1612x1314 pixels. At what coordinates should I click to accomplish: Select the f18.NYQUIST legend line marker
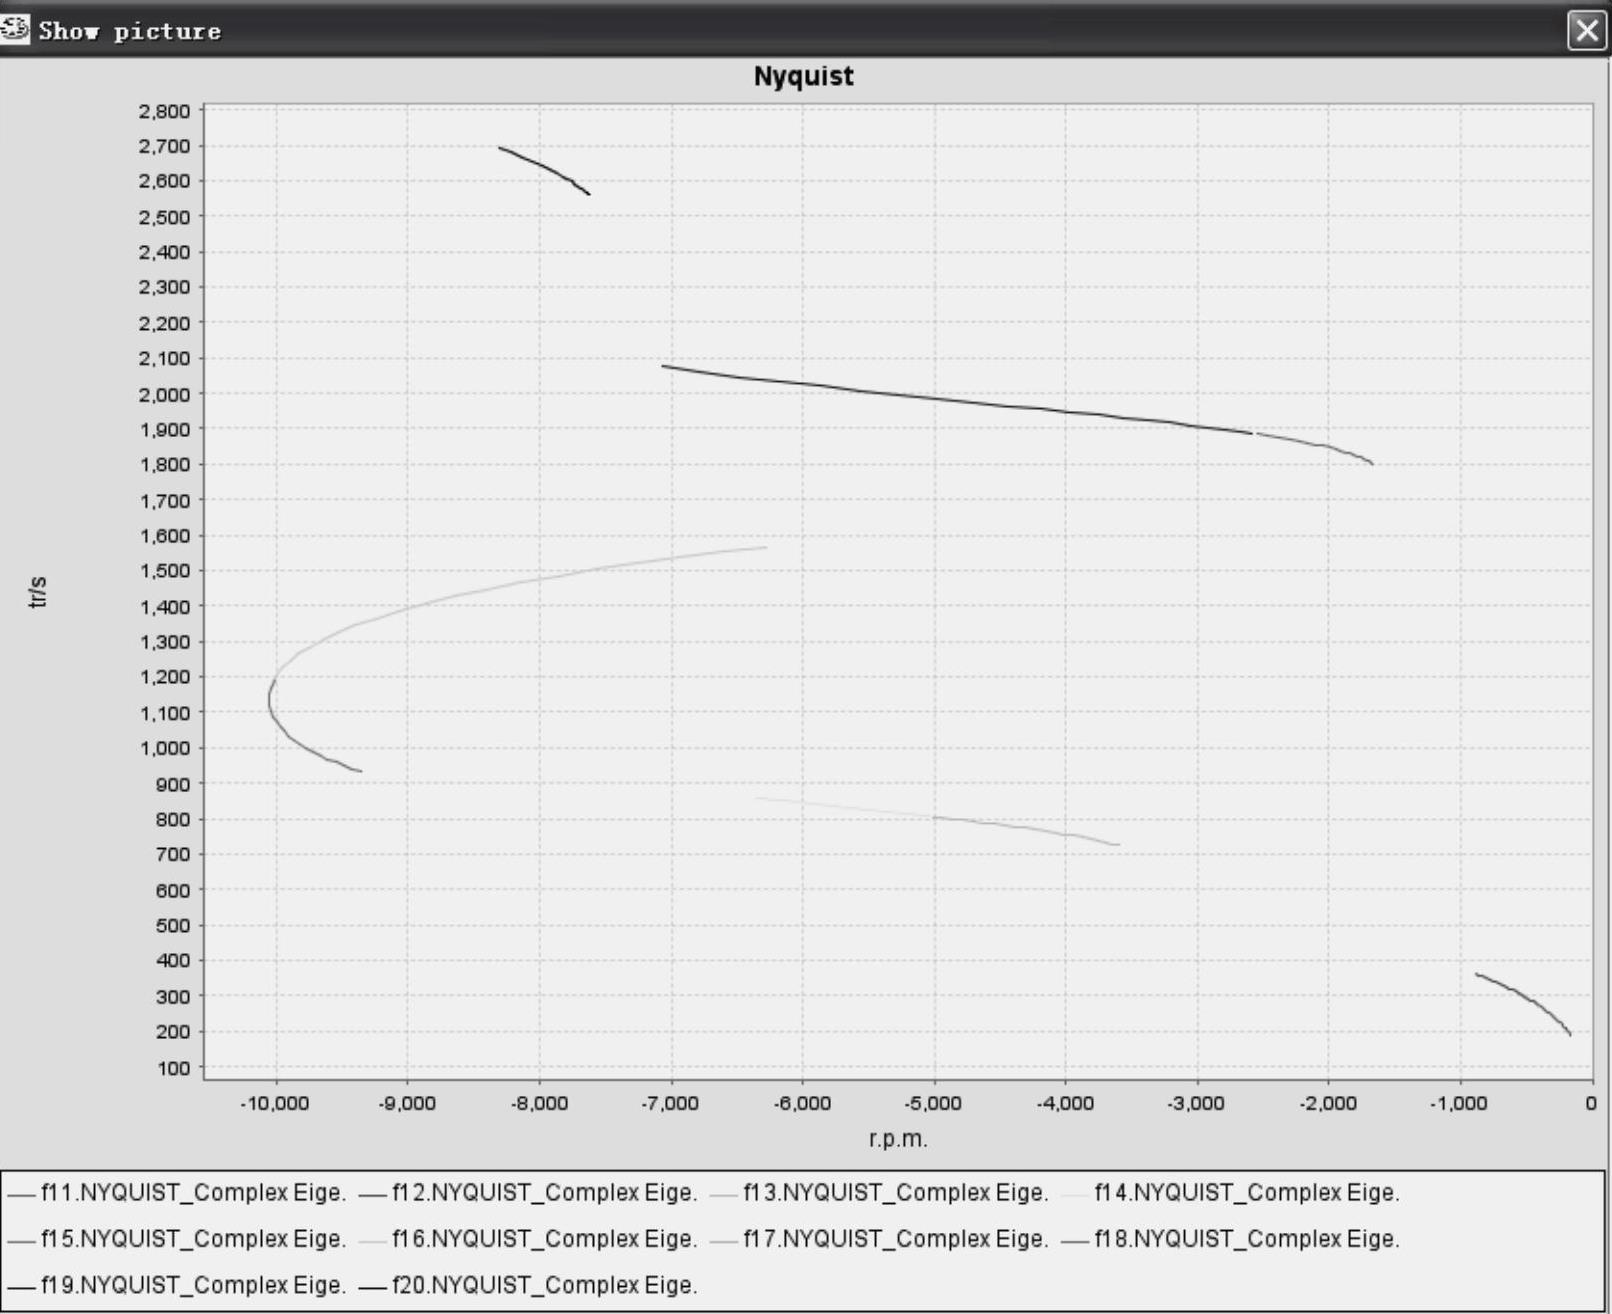point(1074,1240)
